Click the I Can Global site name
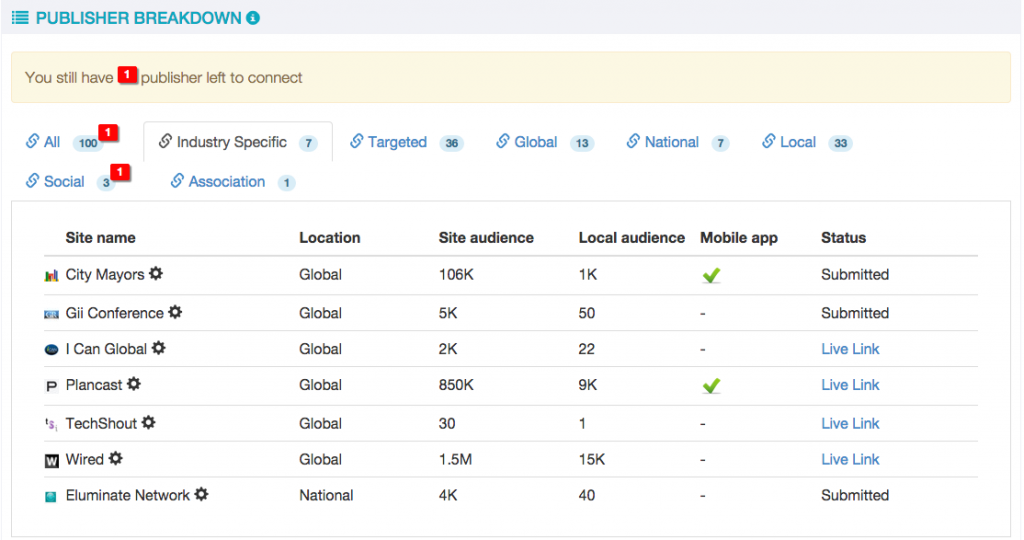The image size is (1024, 540). [106, 349]
